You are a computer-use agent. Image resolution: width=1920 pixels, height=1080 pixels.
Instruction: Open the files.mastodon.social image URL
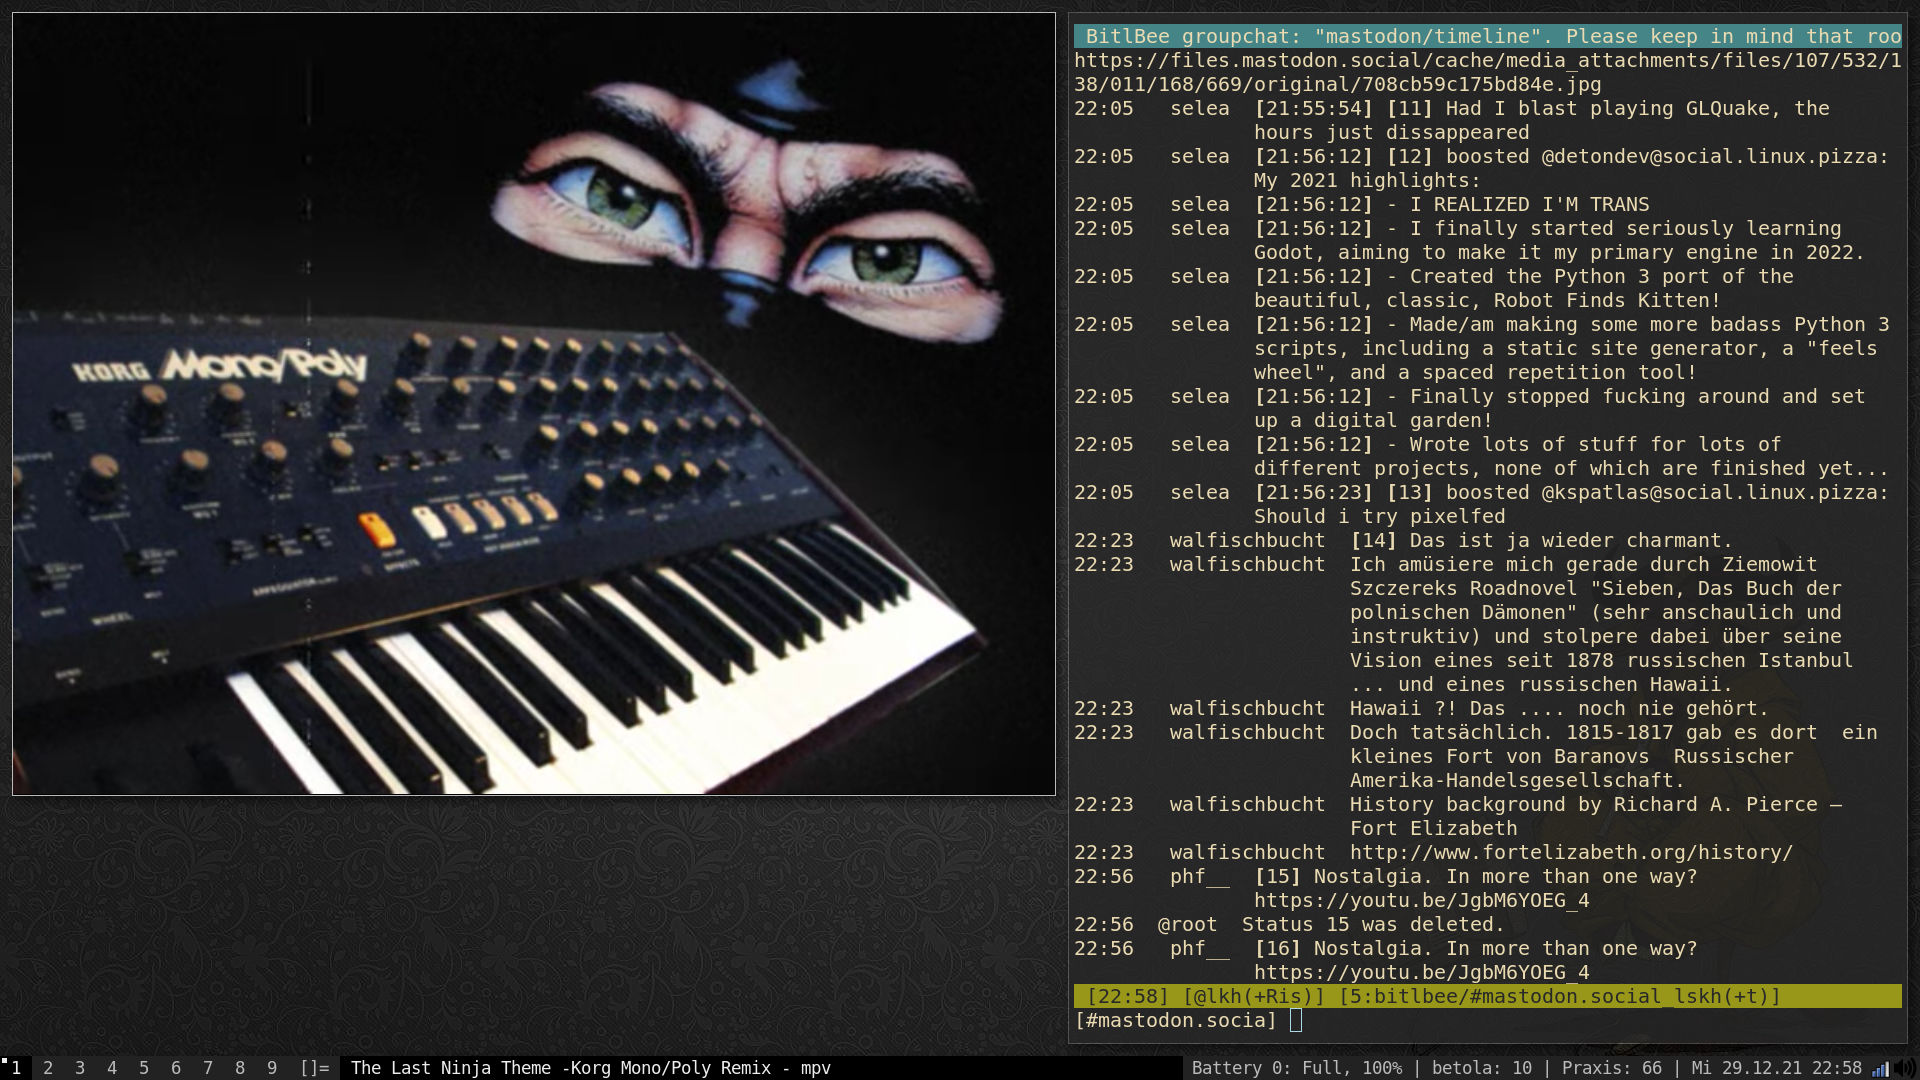click(1488, 72)
